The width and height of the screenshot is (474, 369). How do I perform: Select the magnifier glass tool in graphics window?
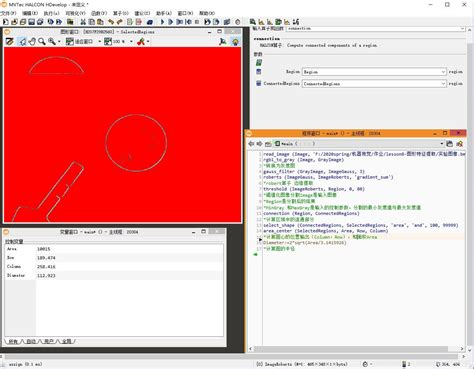click(42, 42)
